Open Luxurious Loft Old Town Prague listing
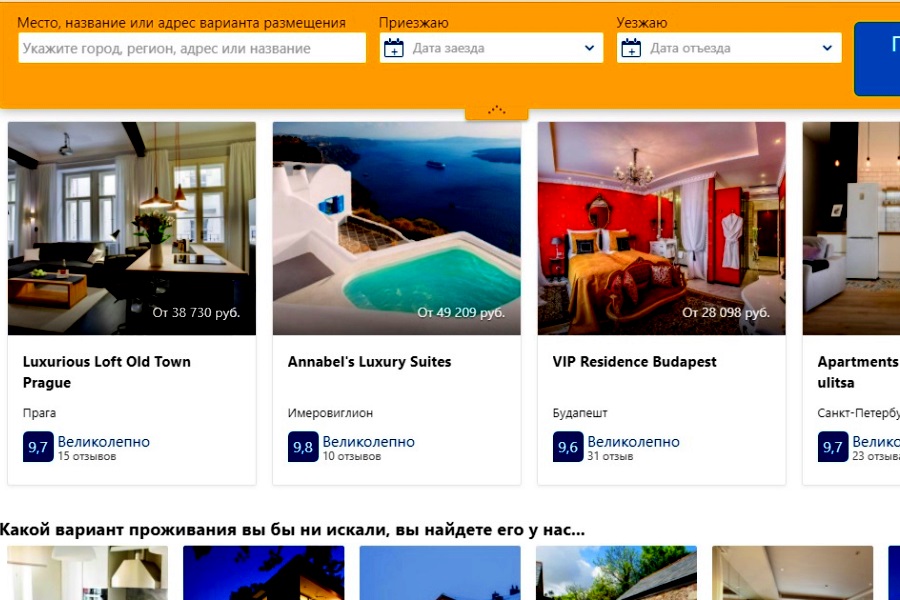Viewport: 900px width, 600px height. [x=107, y=372]
